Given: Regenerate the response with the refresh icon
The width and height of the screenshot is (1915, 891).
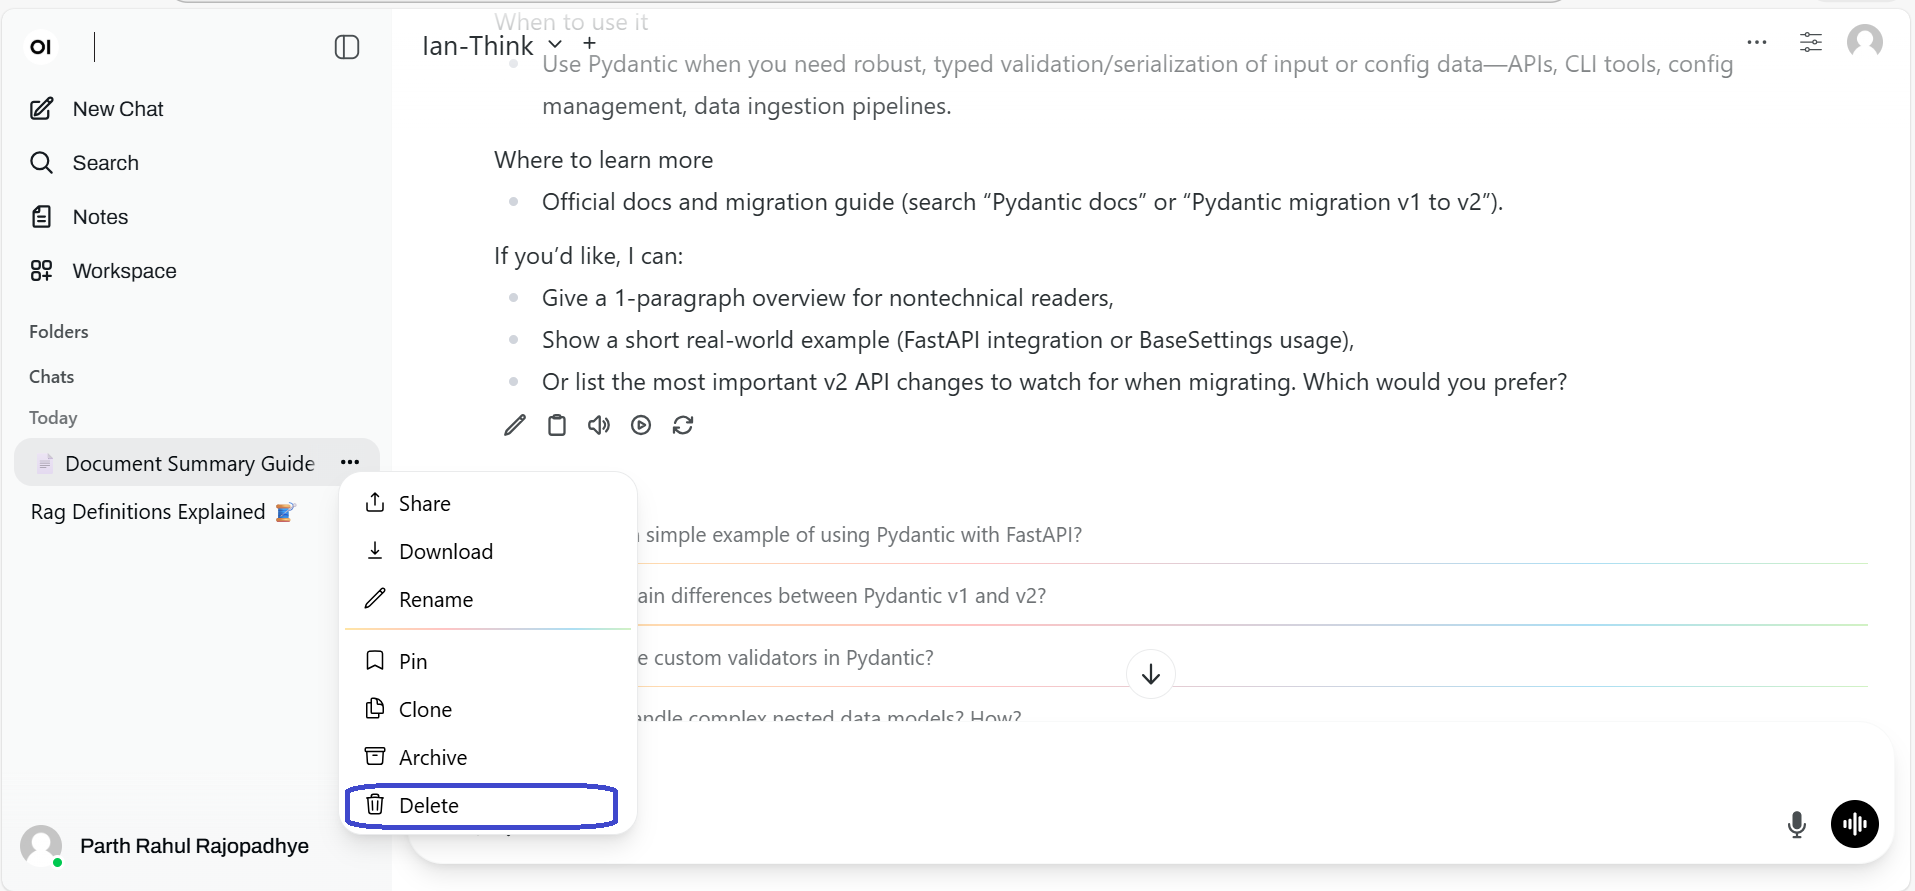Looking at the screenshot, I should [683, 425].
